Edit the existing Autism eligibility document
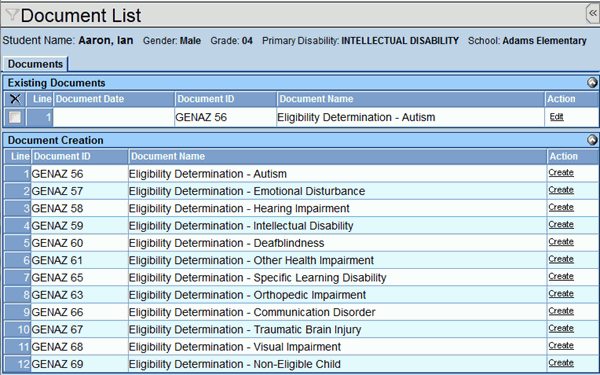The height and width of the screenshot is (375, 600). tap(556, 117)
